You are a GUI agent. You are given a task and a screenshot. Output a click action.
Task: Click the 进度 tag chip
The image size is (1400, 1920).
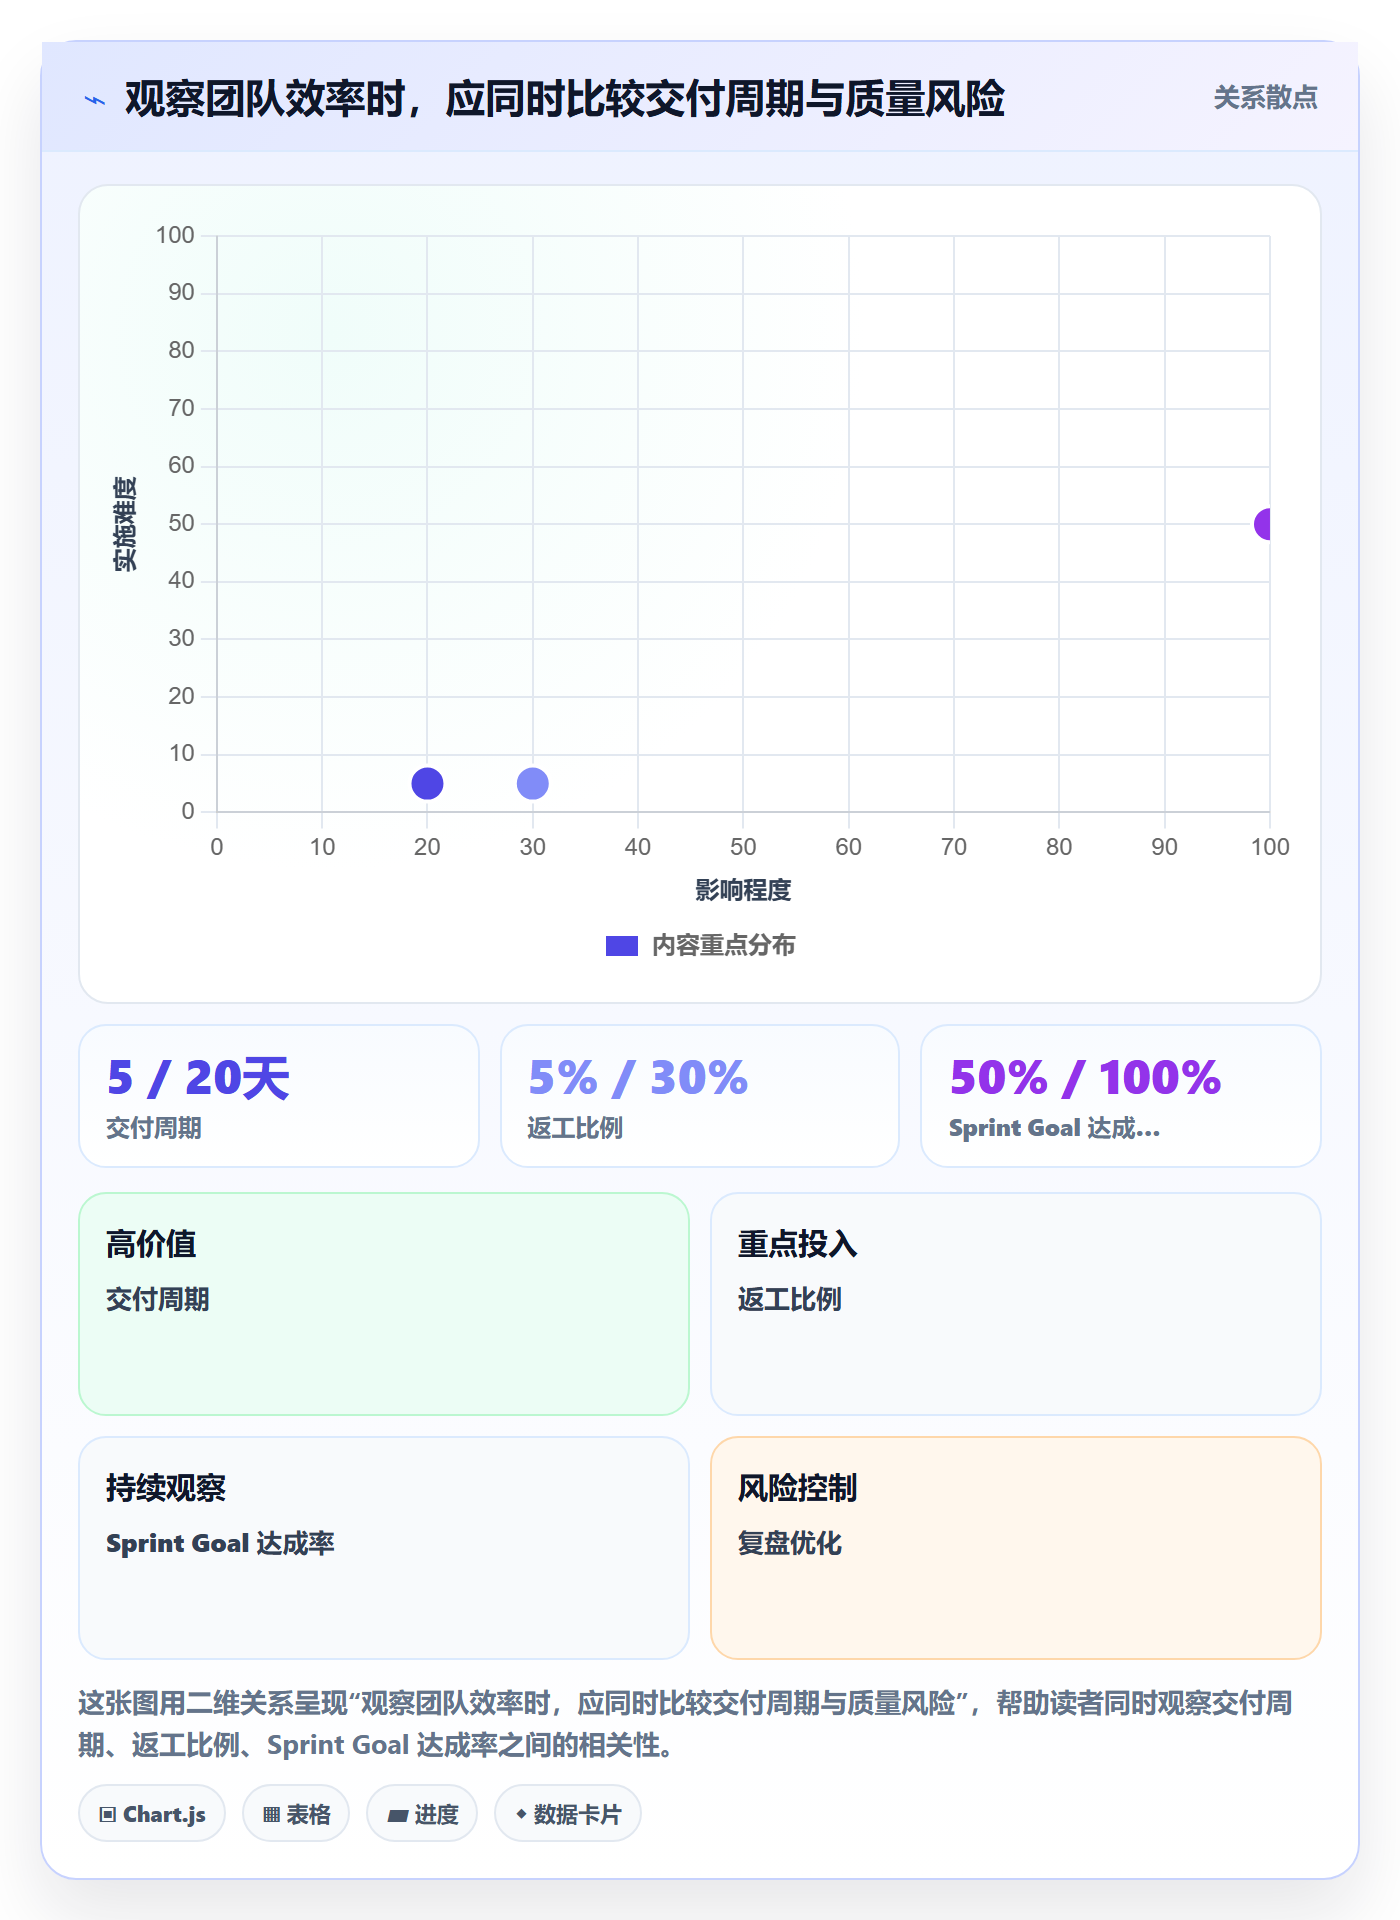pyautogui.click(x=422, y=1814)
